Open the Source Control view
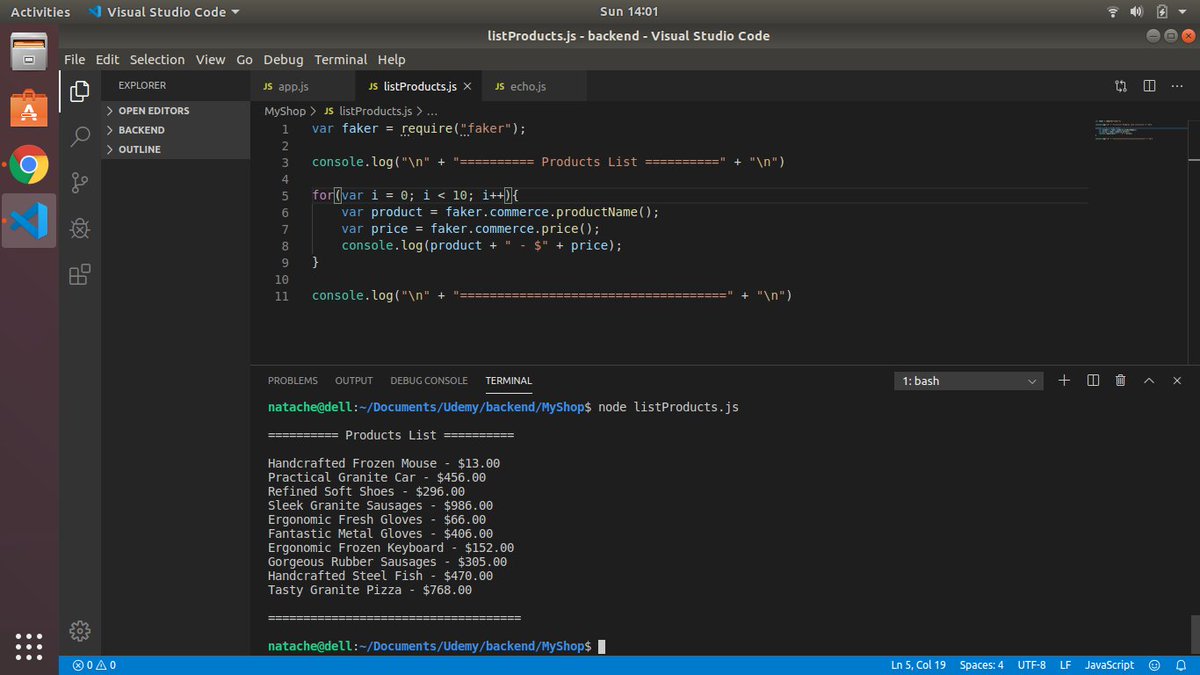The width and height of the screenshot is (1200, 675). coord(80,183)
